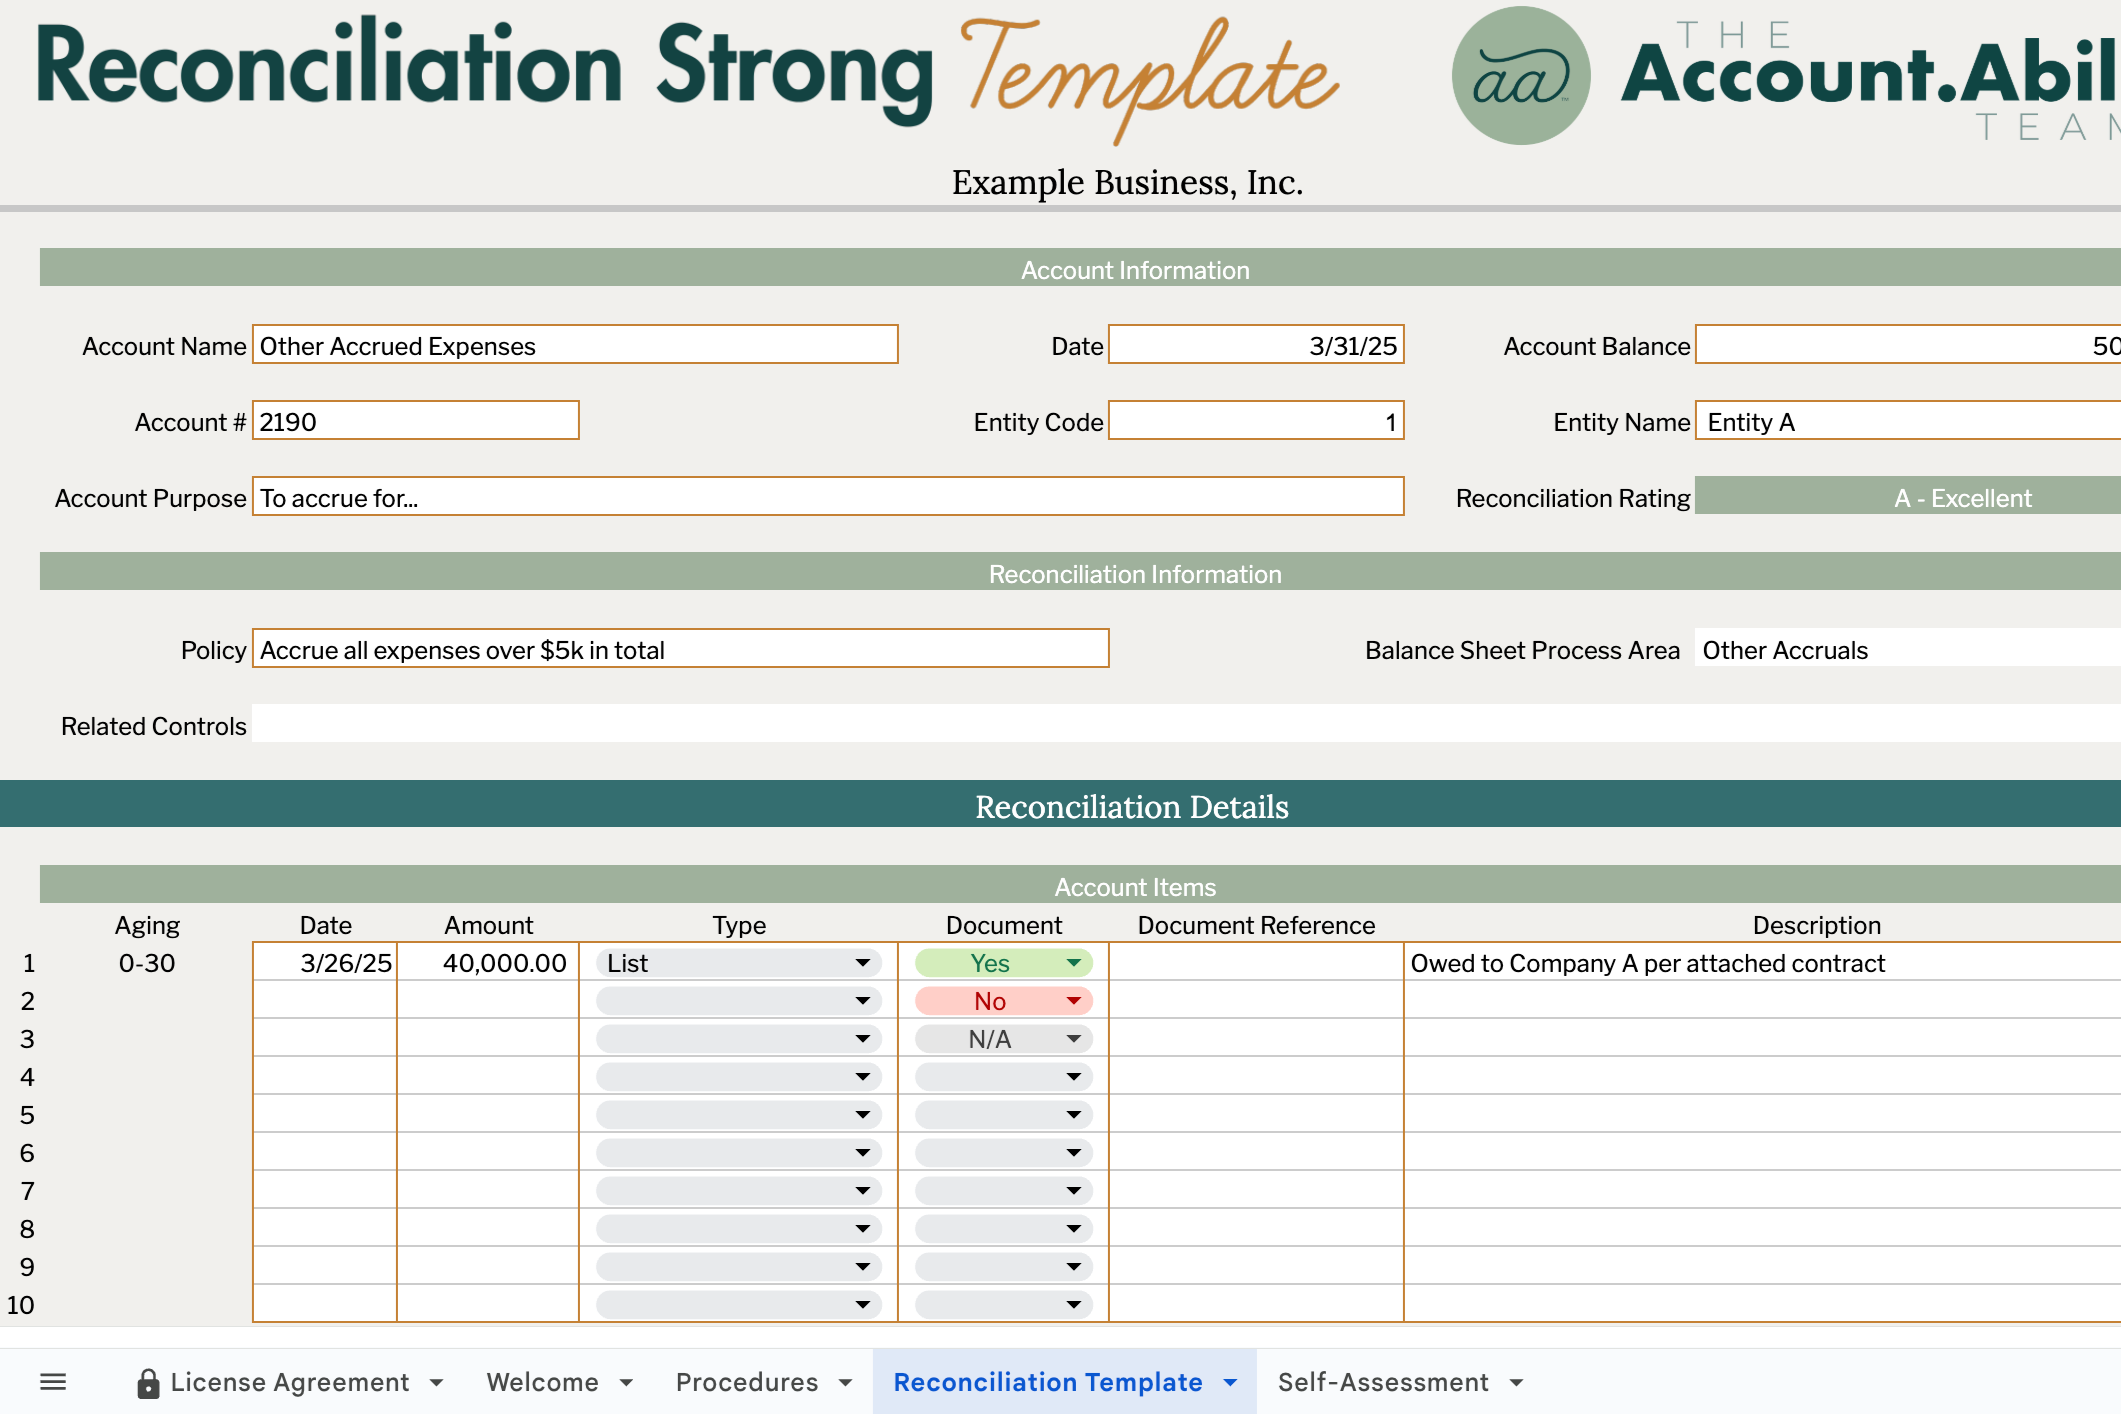Viewport: 2121px width, 1414px height.
Task: Open the Type dropdown showing List
Action: [x=862, y=963]
